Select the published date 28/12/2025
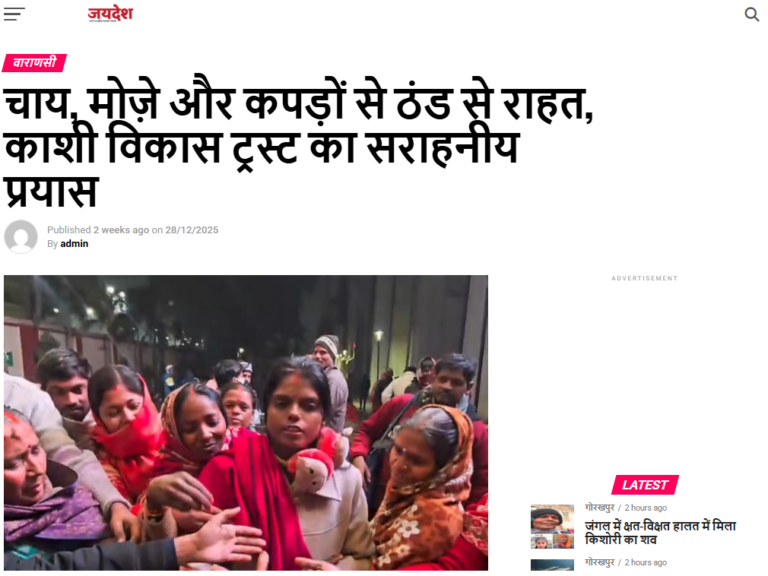 click(192, 230)
